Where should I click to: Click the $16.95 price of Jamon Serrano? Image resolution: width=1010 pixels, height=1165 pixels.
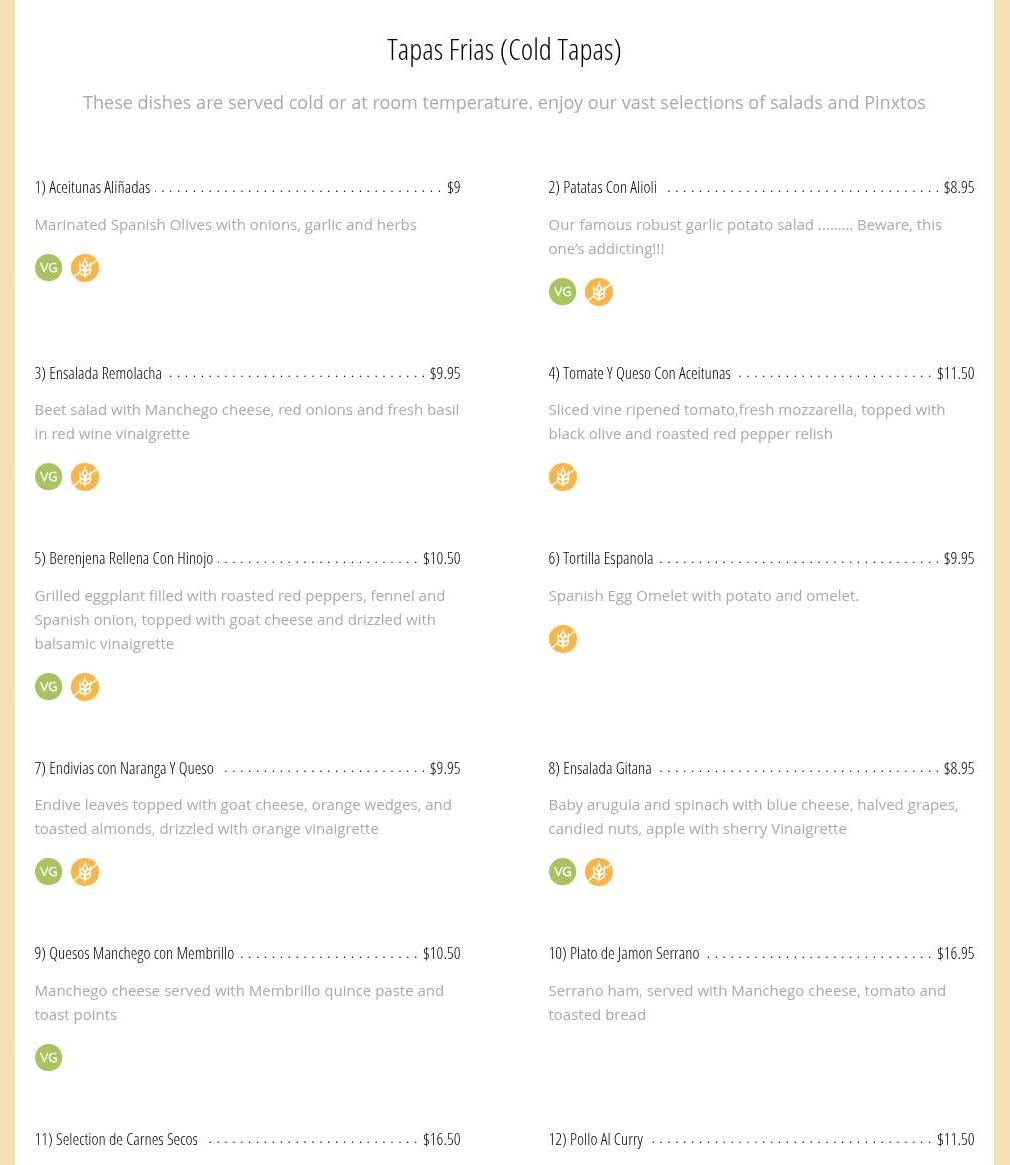click(x=955, y=953)
